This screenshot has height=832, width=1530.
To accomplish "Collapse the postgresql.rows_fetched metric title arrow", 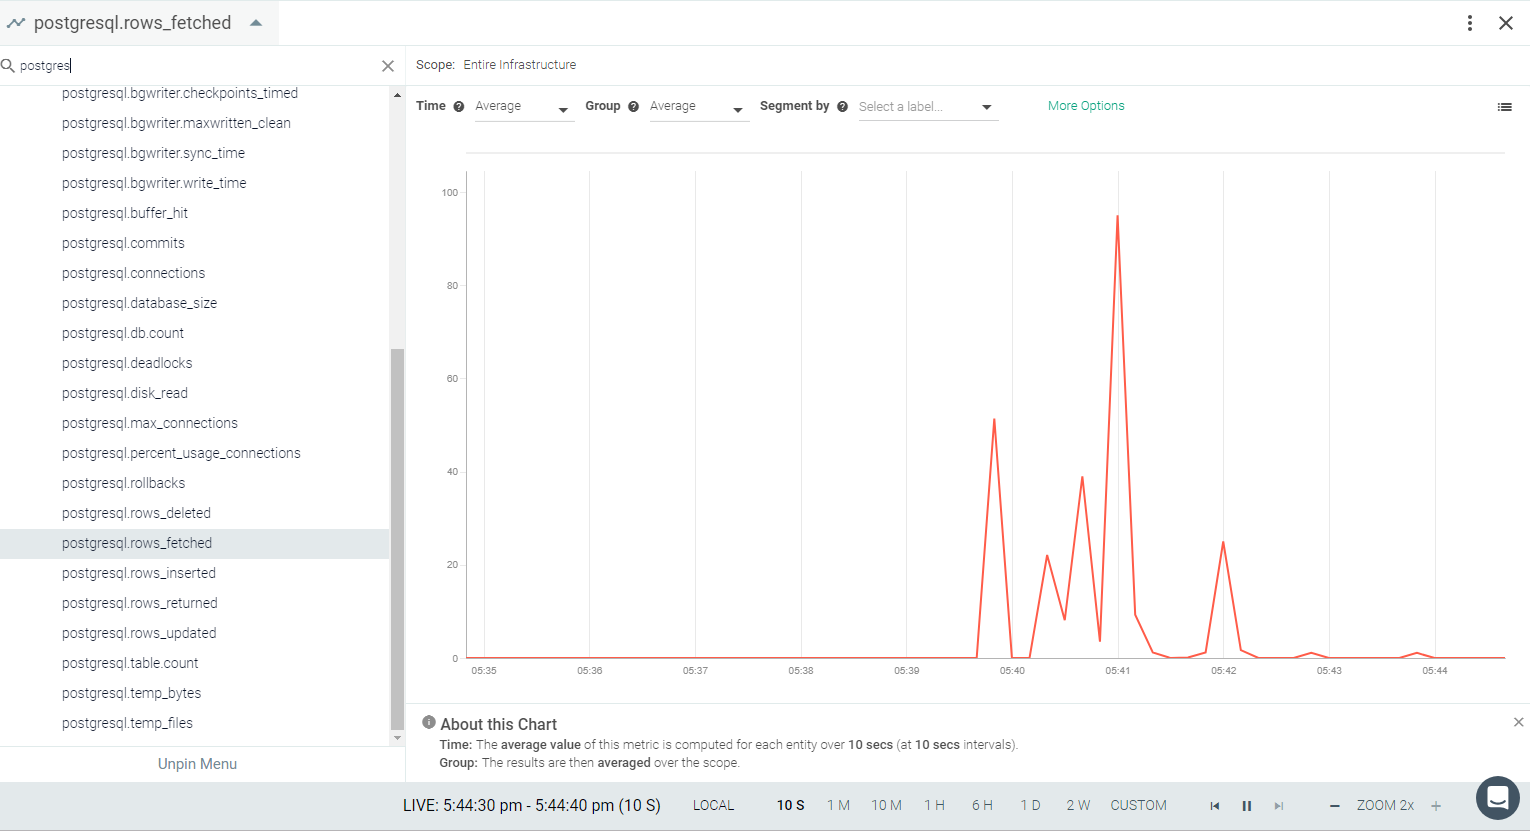I will 256,23.
